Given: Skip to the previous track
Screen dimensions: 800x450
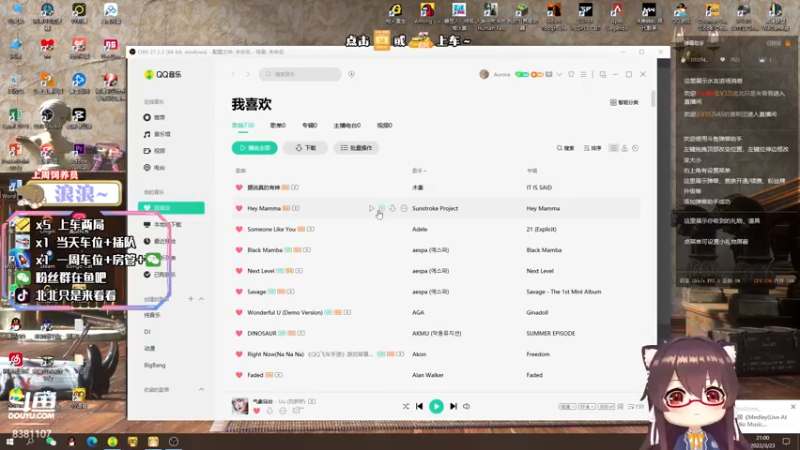Looking at the screenshot, I should tap(419, 407).
